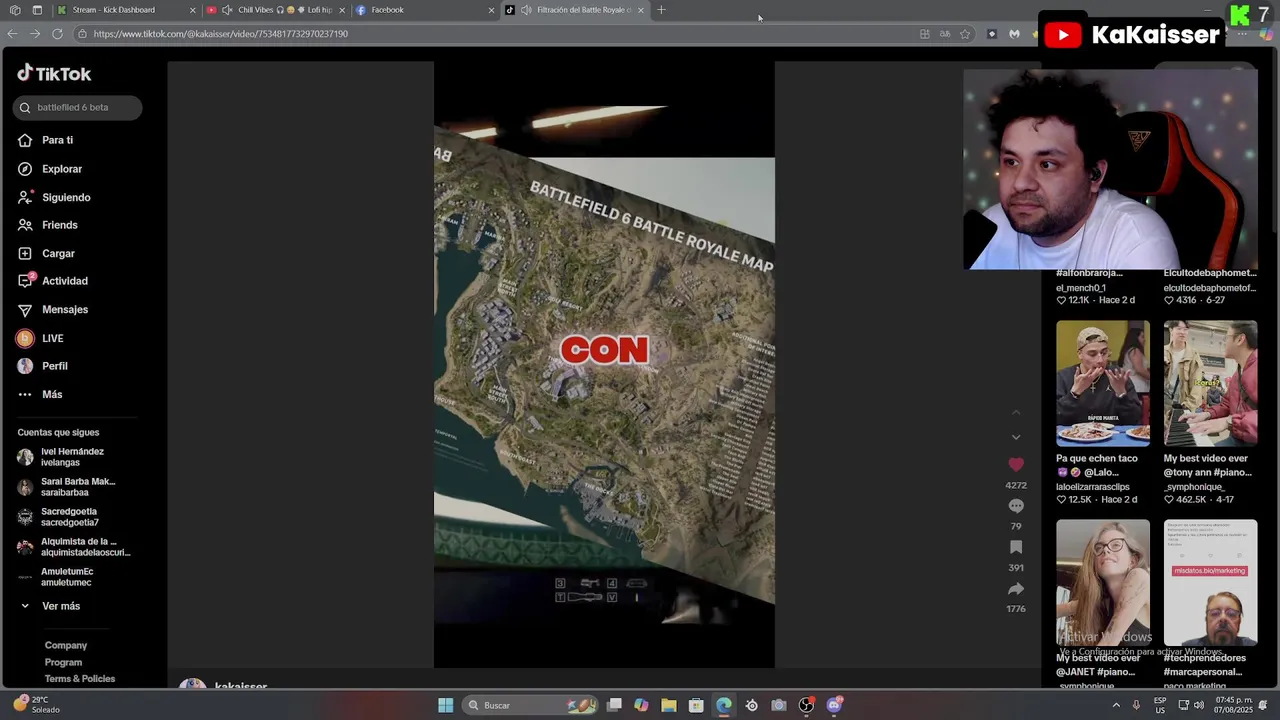The image size is (1280, 720).
Task: Open the Explorar compass section
Action: pos(50,169)
